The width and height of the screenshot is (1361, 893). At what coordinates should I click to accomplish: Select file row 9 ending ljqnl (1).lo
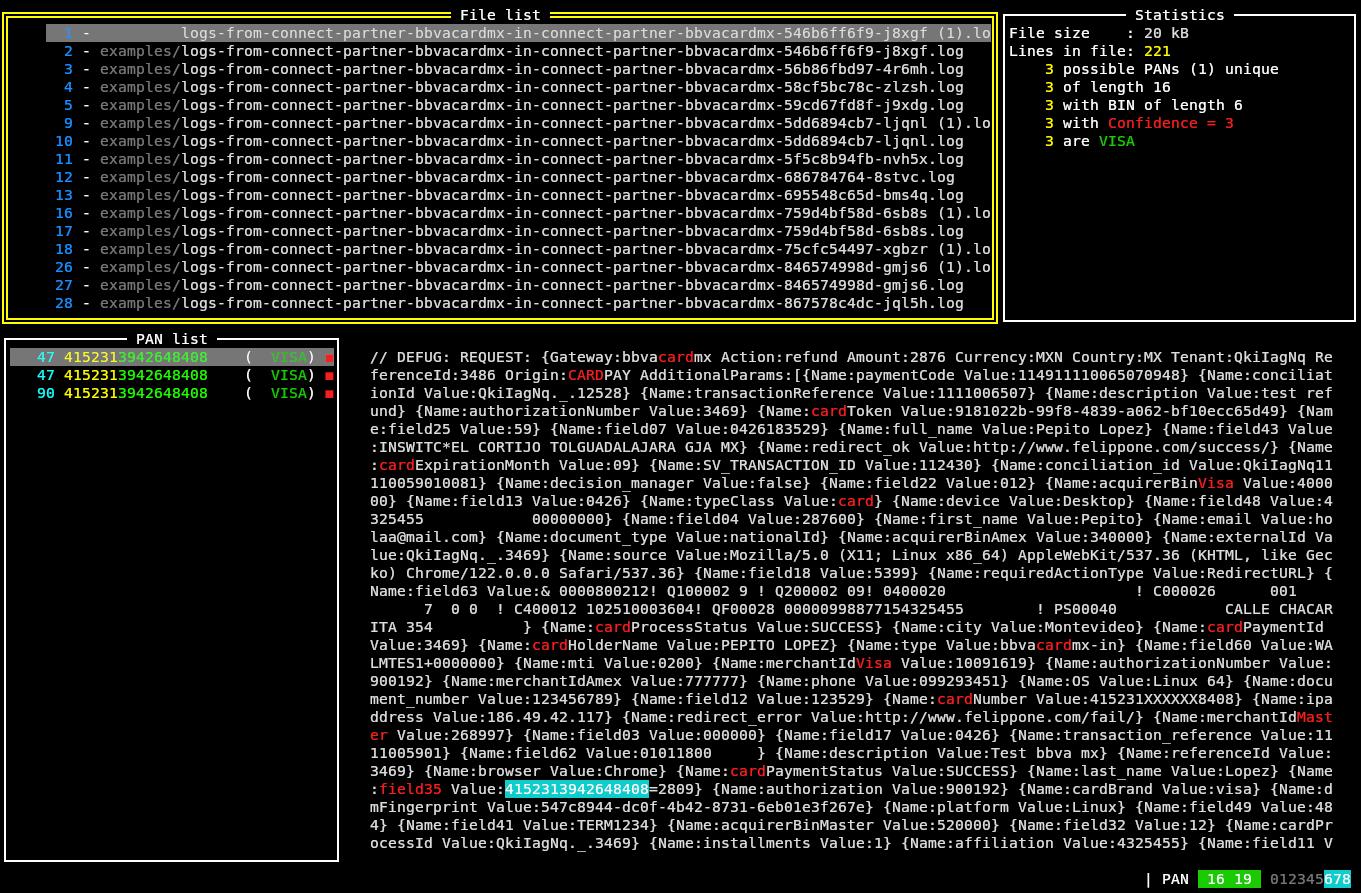[x=518, y=123]
